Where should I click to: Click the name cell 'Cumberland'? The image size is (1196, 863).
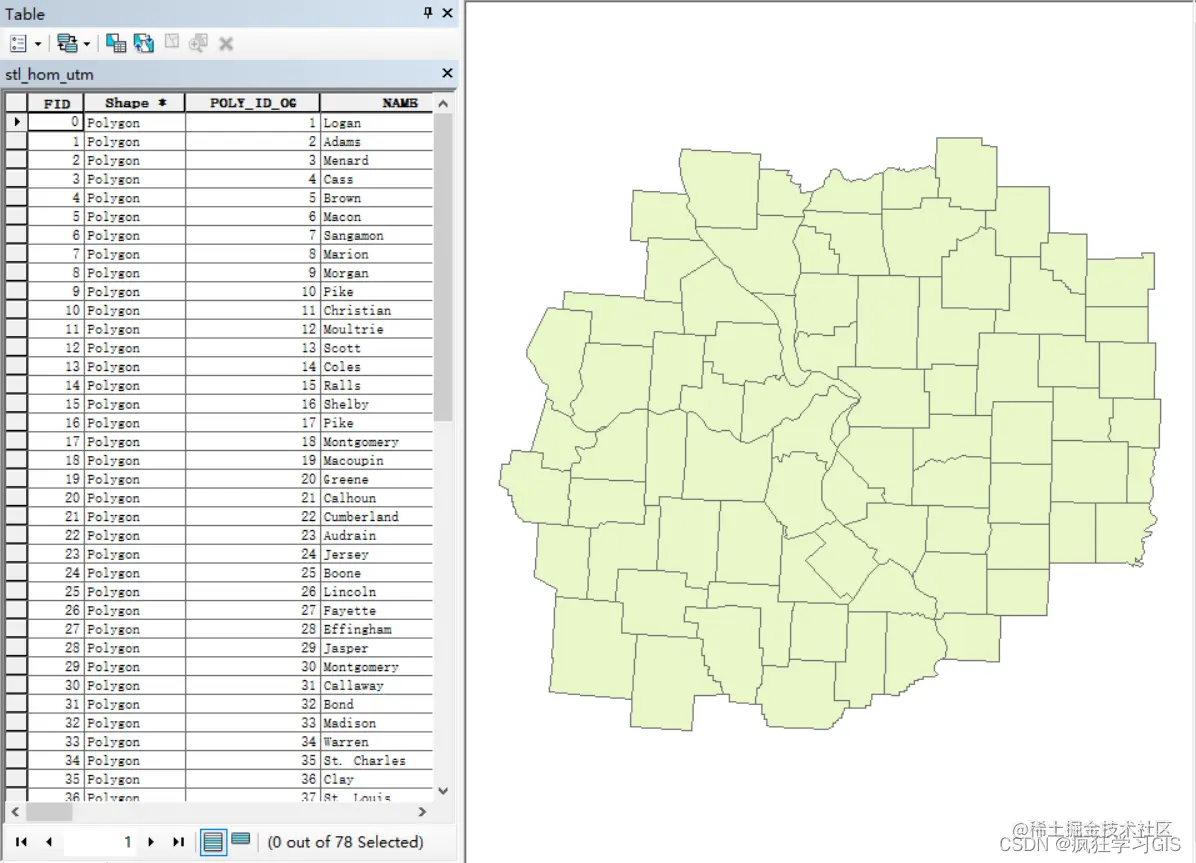376,517
